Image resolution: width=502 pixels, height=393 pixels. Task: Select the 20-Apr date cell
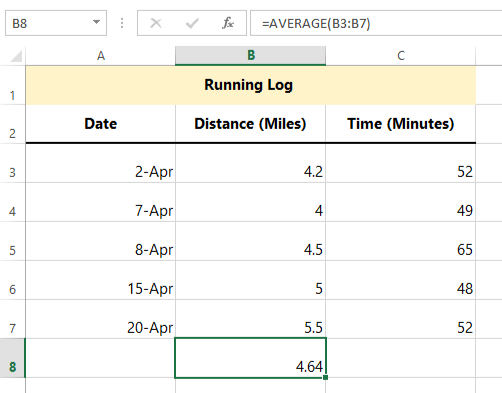pyautogui.click(x=101, y=319)
